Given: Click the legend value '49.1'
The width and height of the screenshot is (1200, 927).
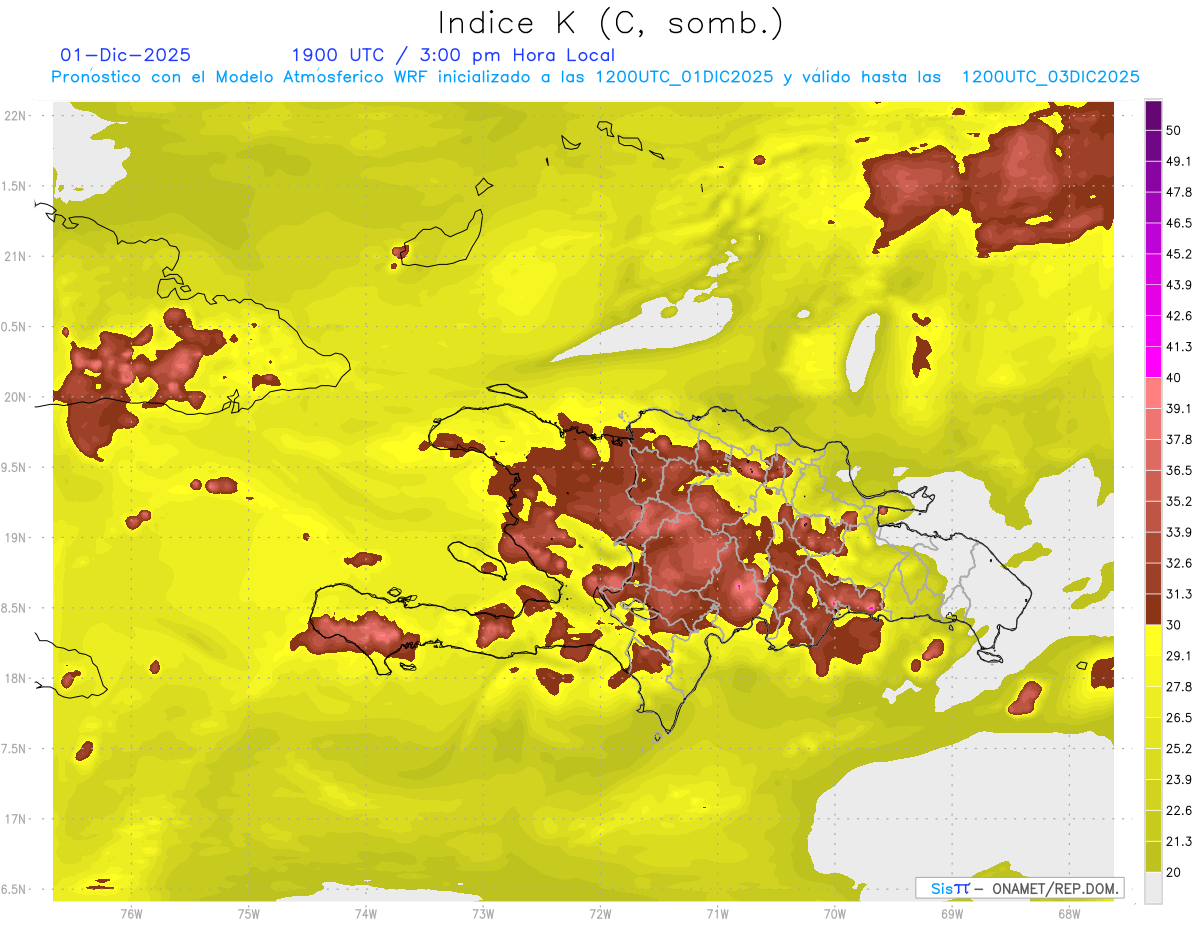Looking at the screenshot, I should (1180, 161).
